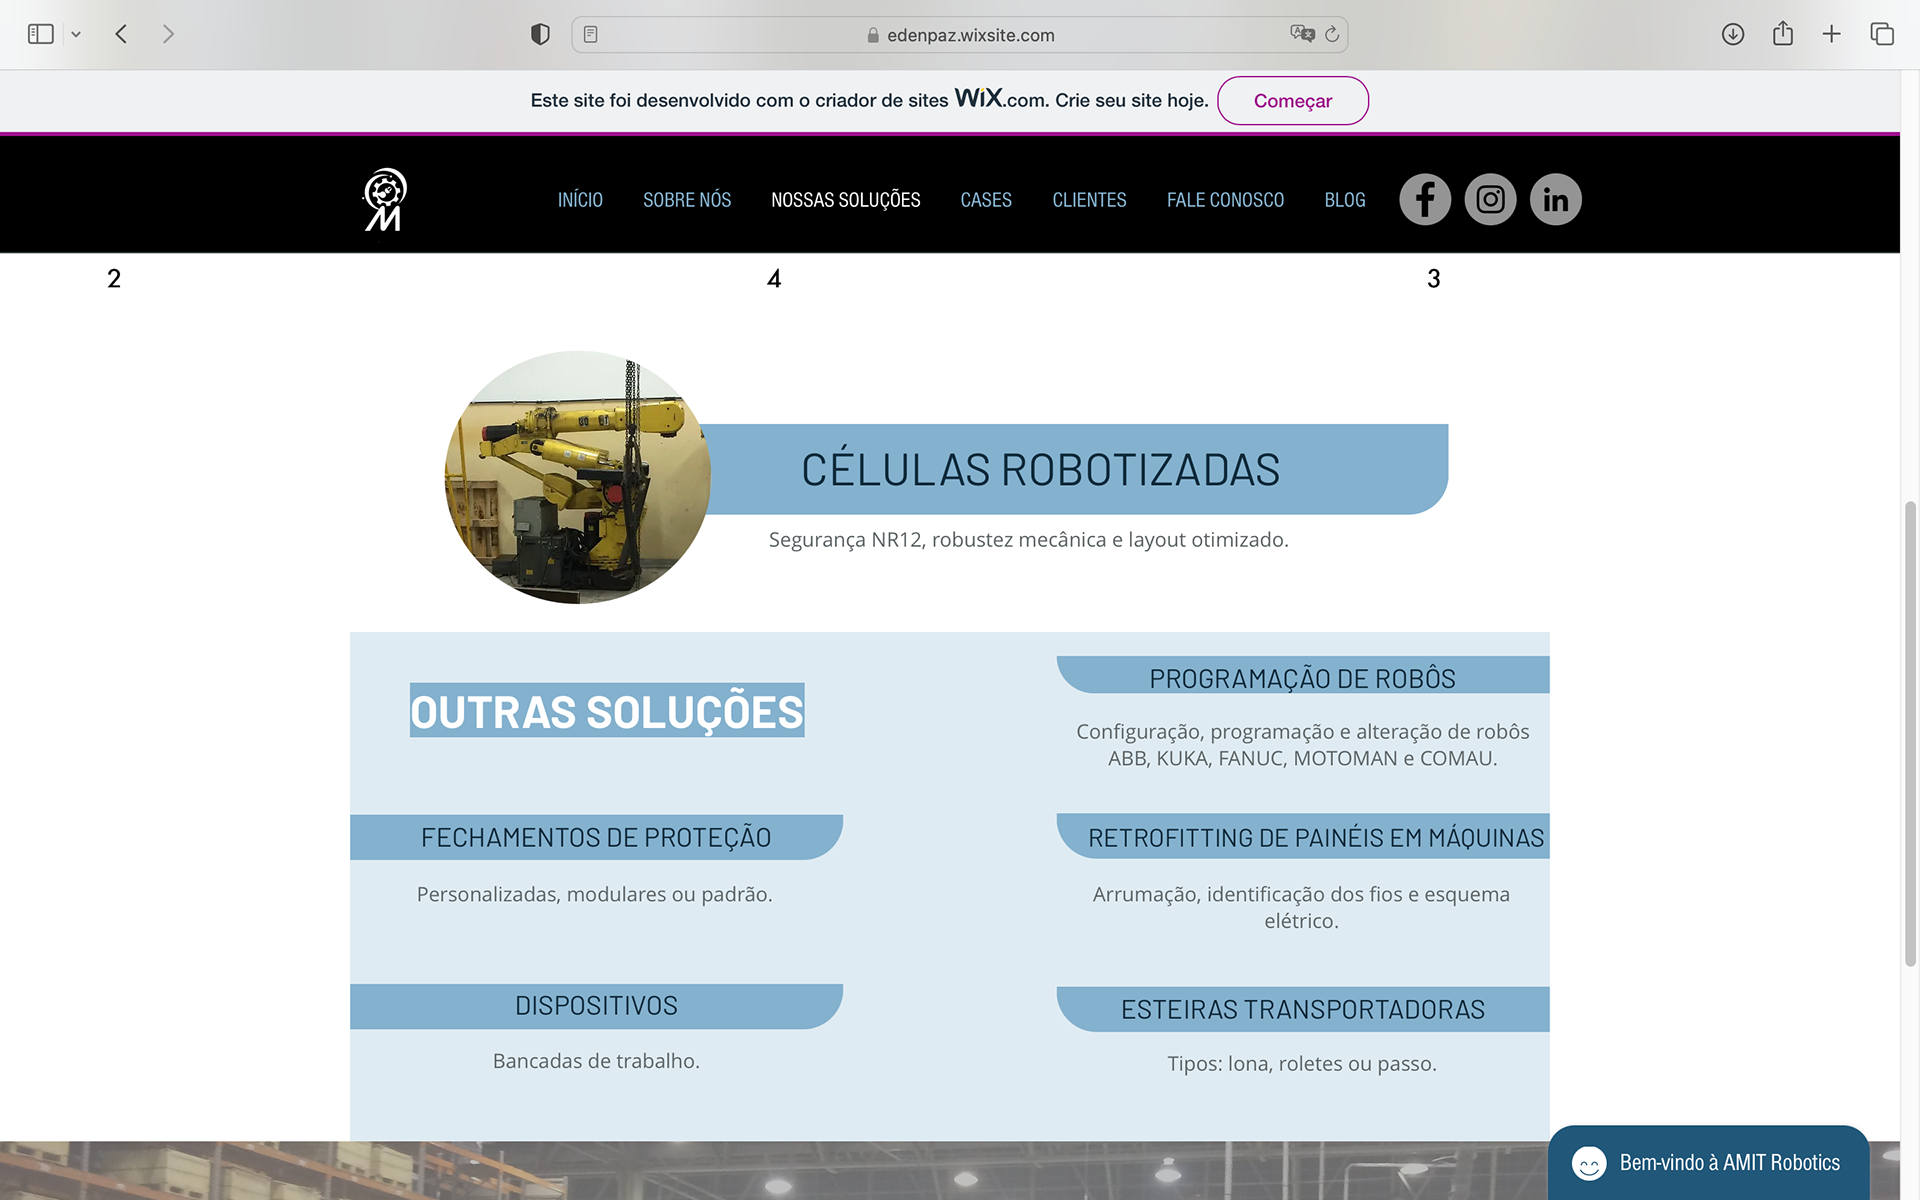
Task: Click the translate page icon
Action: pyautogui.click(x=1301, y=34)
